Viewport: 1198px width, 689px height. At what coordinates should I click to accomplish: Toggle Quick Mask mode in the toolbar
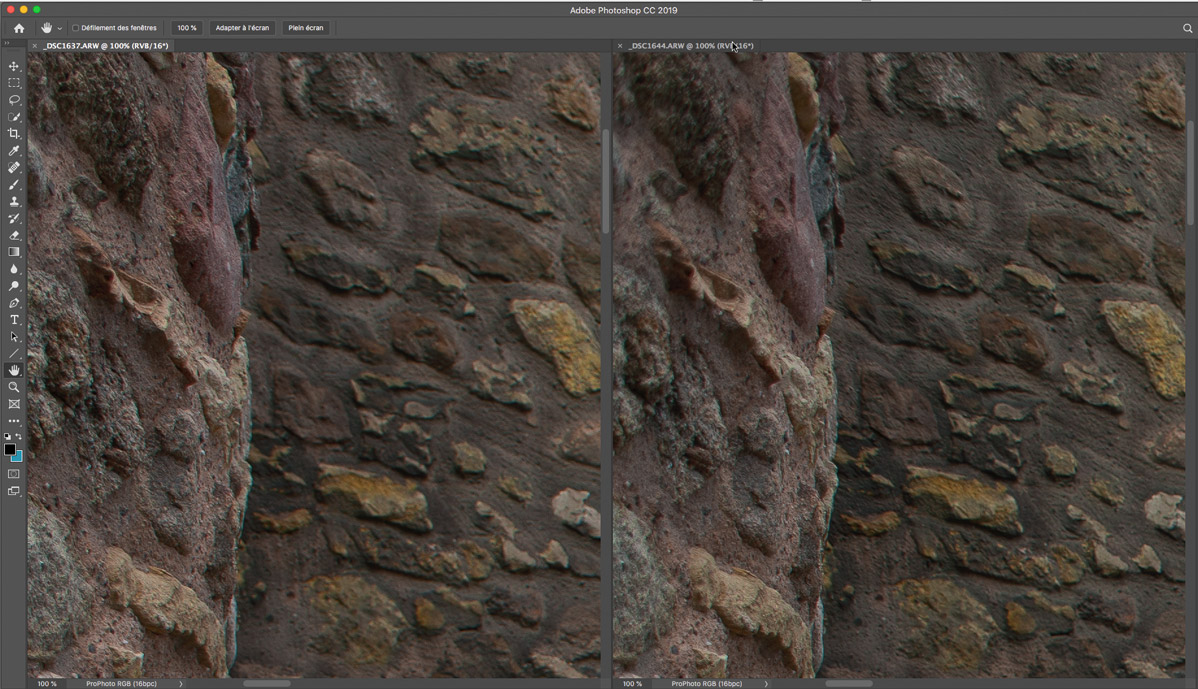tap(14, 474)
